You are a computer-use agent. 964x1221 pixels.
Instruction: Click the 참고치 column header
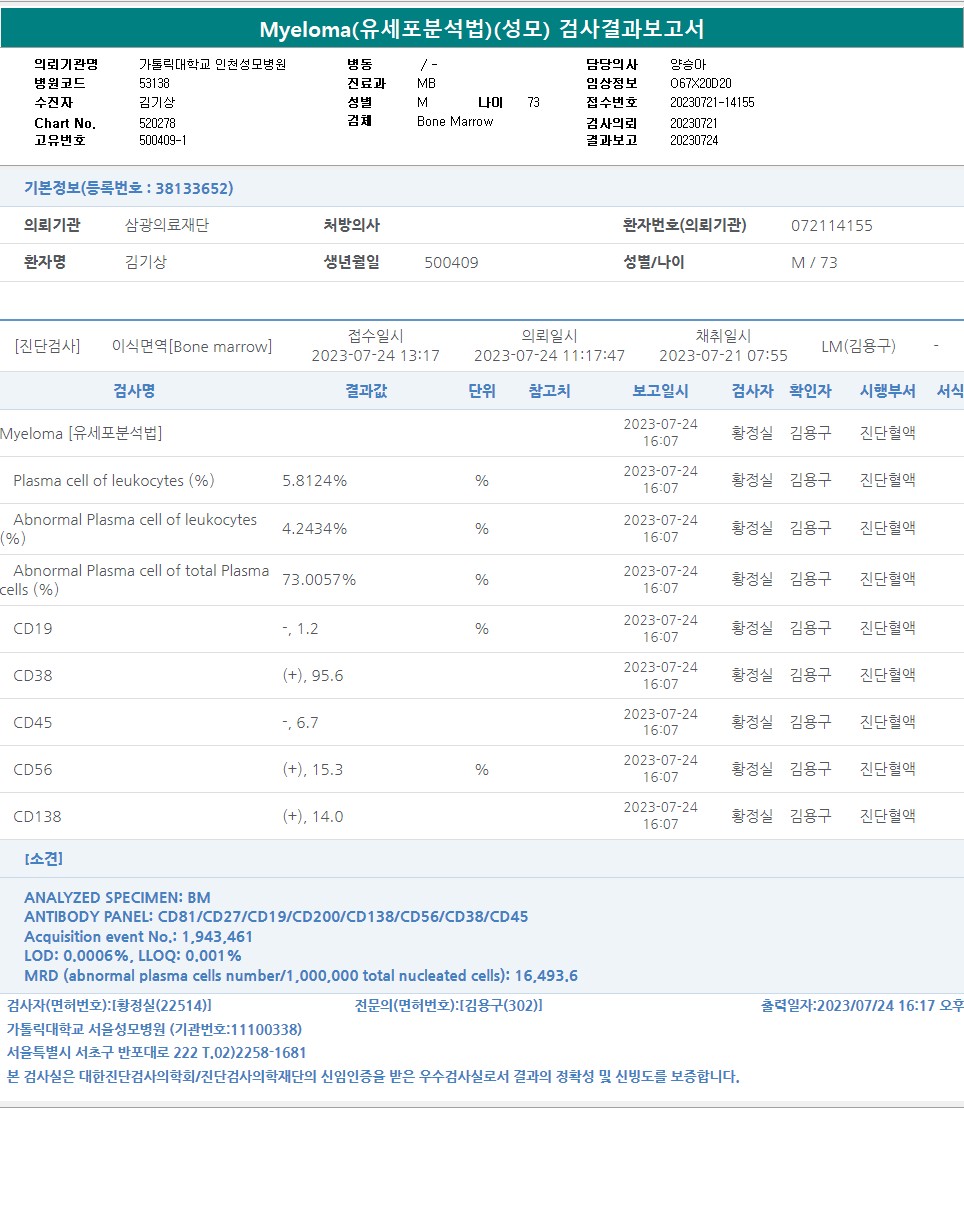pyautogui.click(x=549, y=391)
